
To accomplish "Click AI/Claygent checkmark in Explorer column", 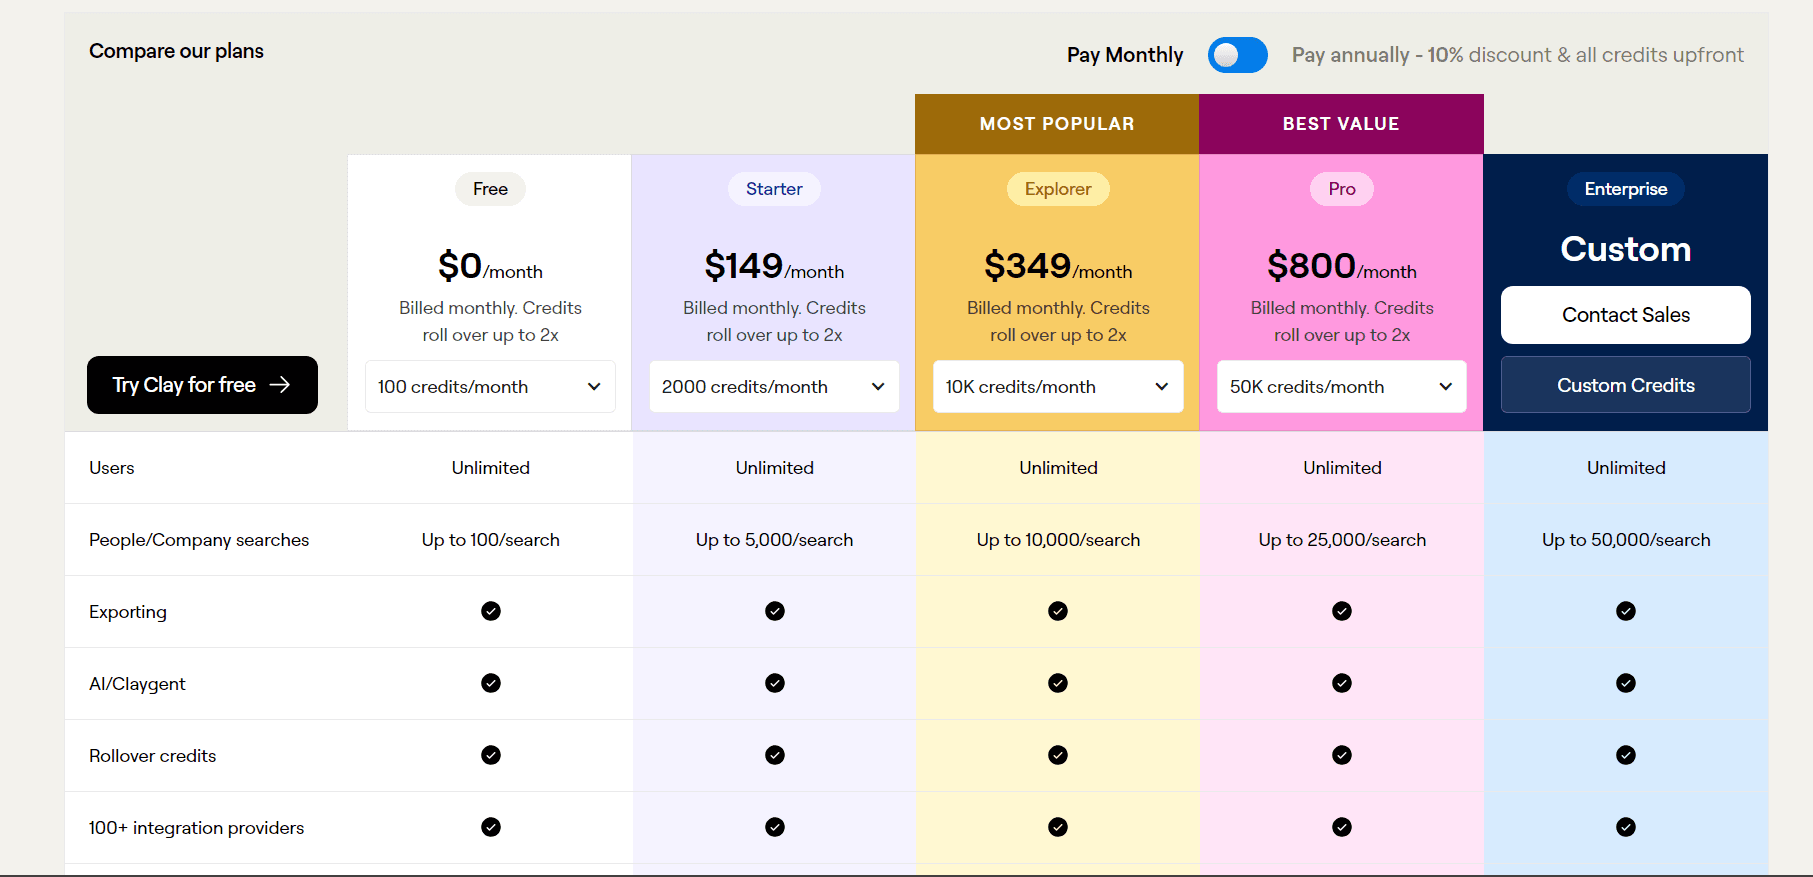I will pos(1058,683).
